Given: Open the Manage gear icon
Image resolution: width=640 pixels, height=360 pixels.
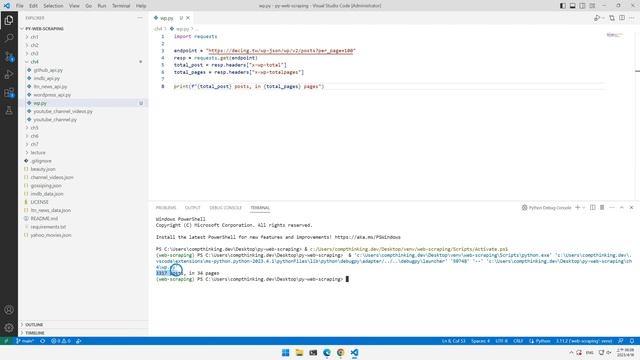Looking at the screenshot, I should pos(9,328).
